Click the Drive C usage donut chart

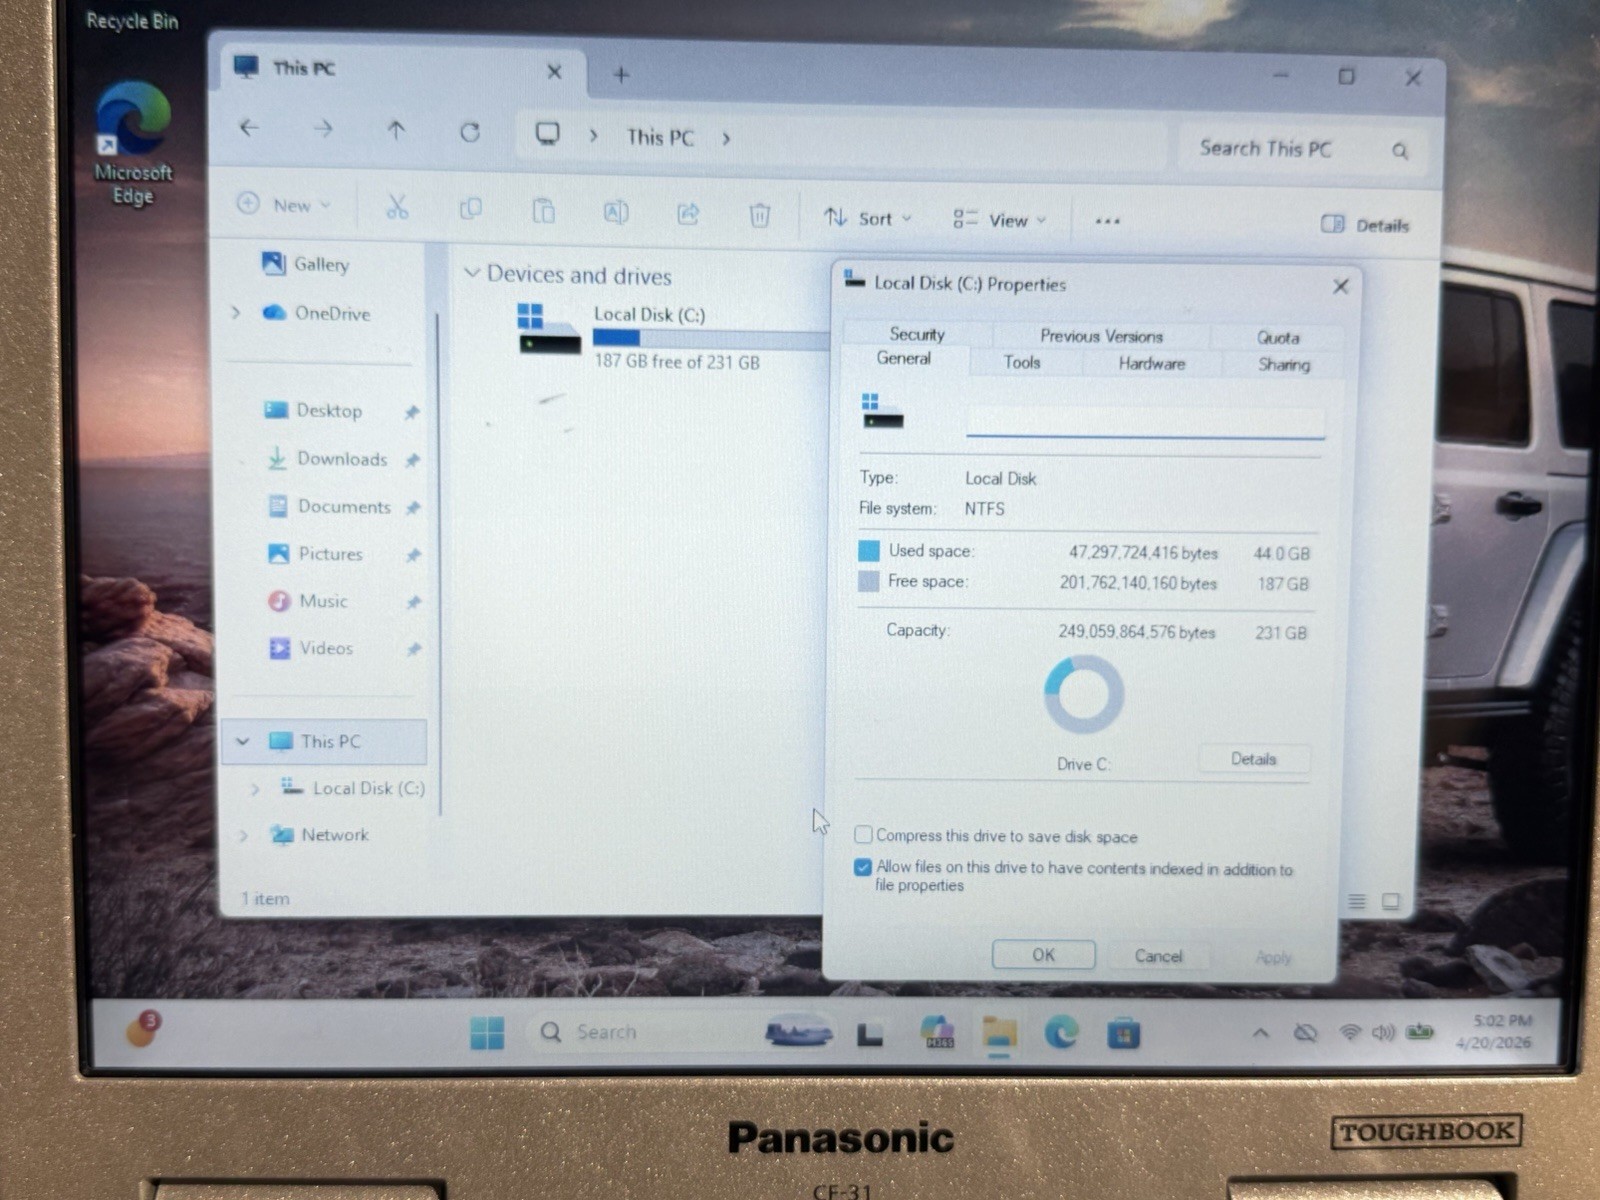tap(1083, 694)
